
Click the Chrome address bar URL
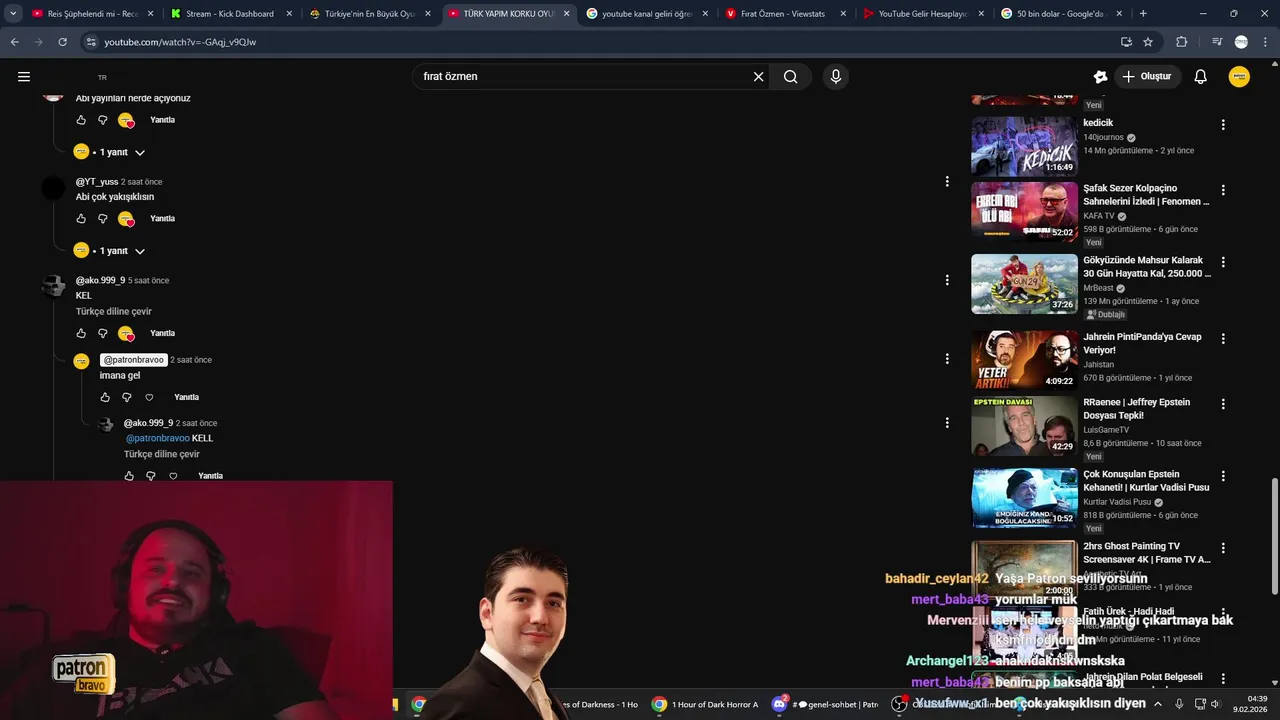coord(180,42)
